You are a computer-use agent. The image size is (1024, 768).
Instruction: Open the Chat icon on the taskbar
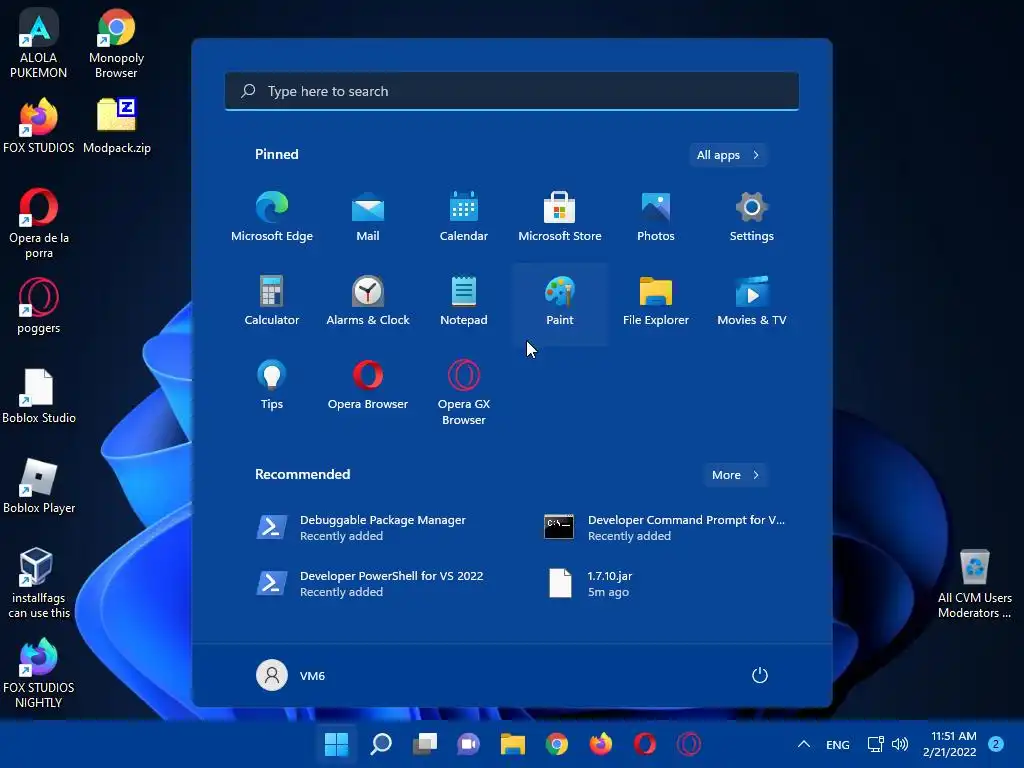[469, 744]
